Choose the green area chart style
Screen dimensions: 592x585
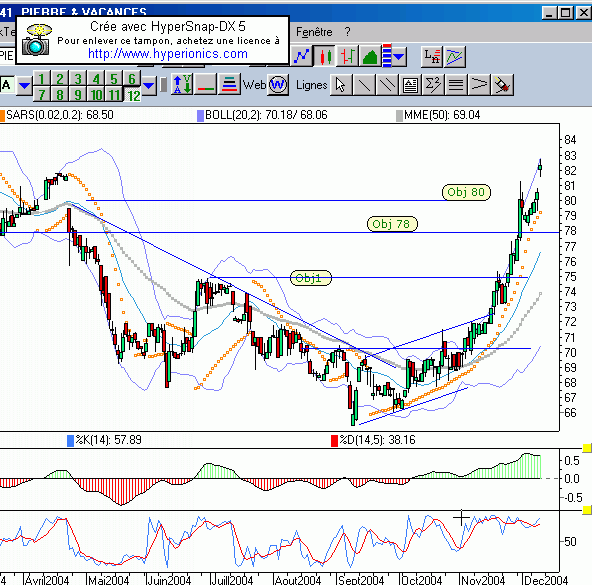[370, 57]
